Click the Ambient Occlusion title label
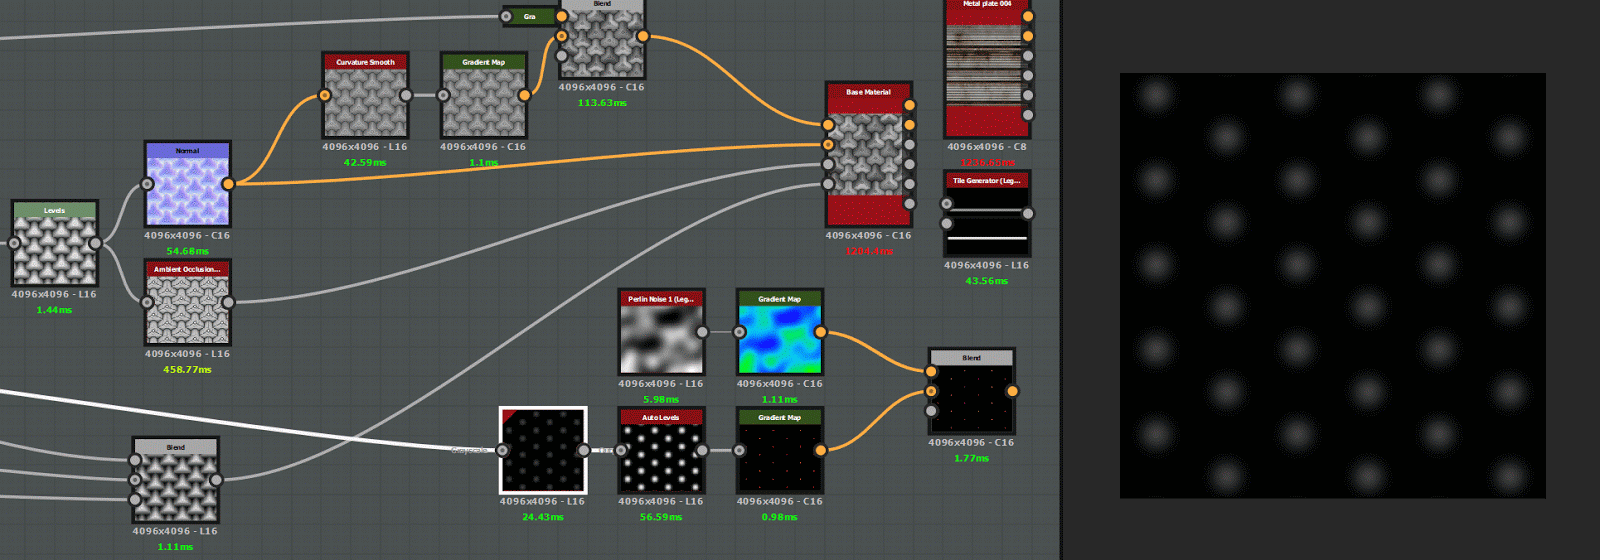The height and width of the screenshot is (560, 1600). click(x=187, y=269)
